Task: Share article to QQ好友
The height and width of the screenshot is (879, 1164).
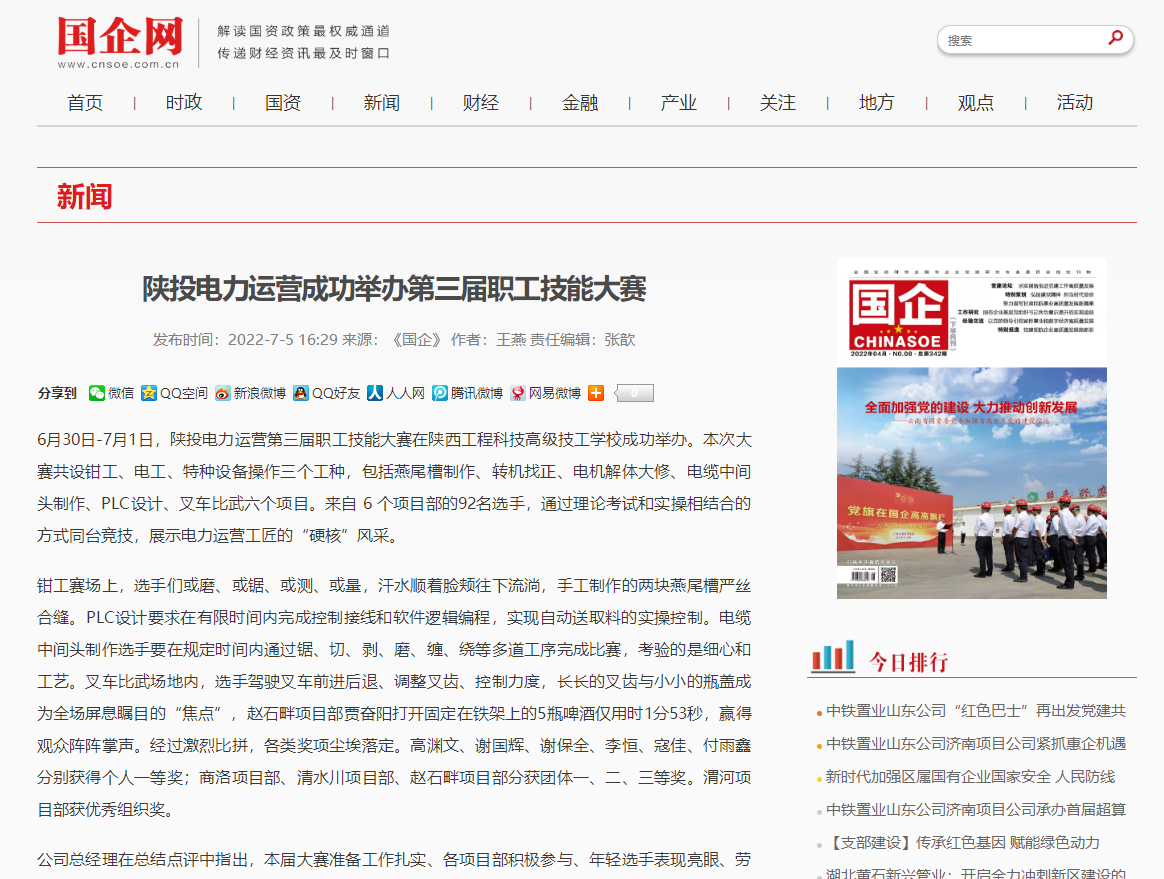Action: 326,393
